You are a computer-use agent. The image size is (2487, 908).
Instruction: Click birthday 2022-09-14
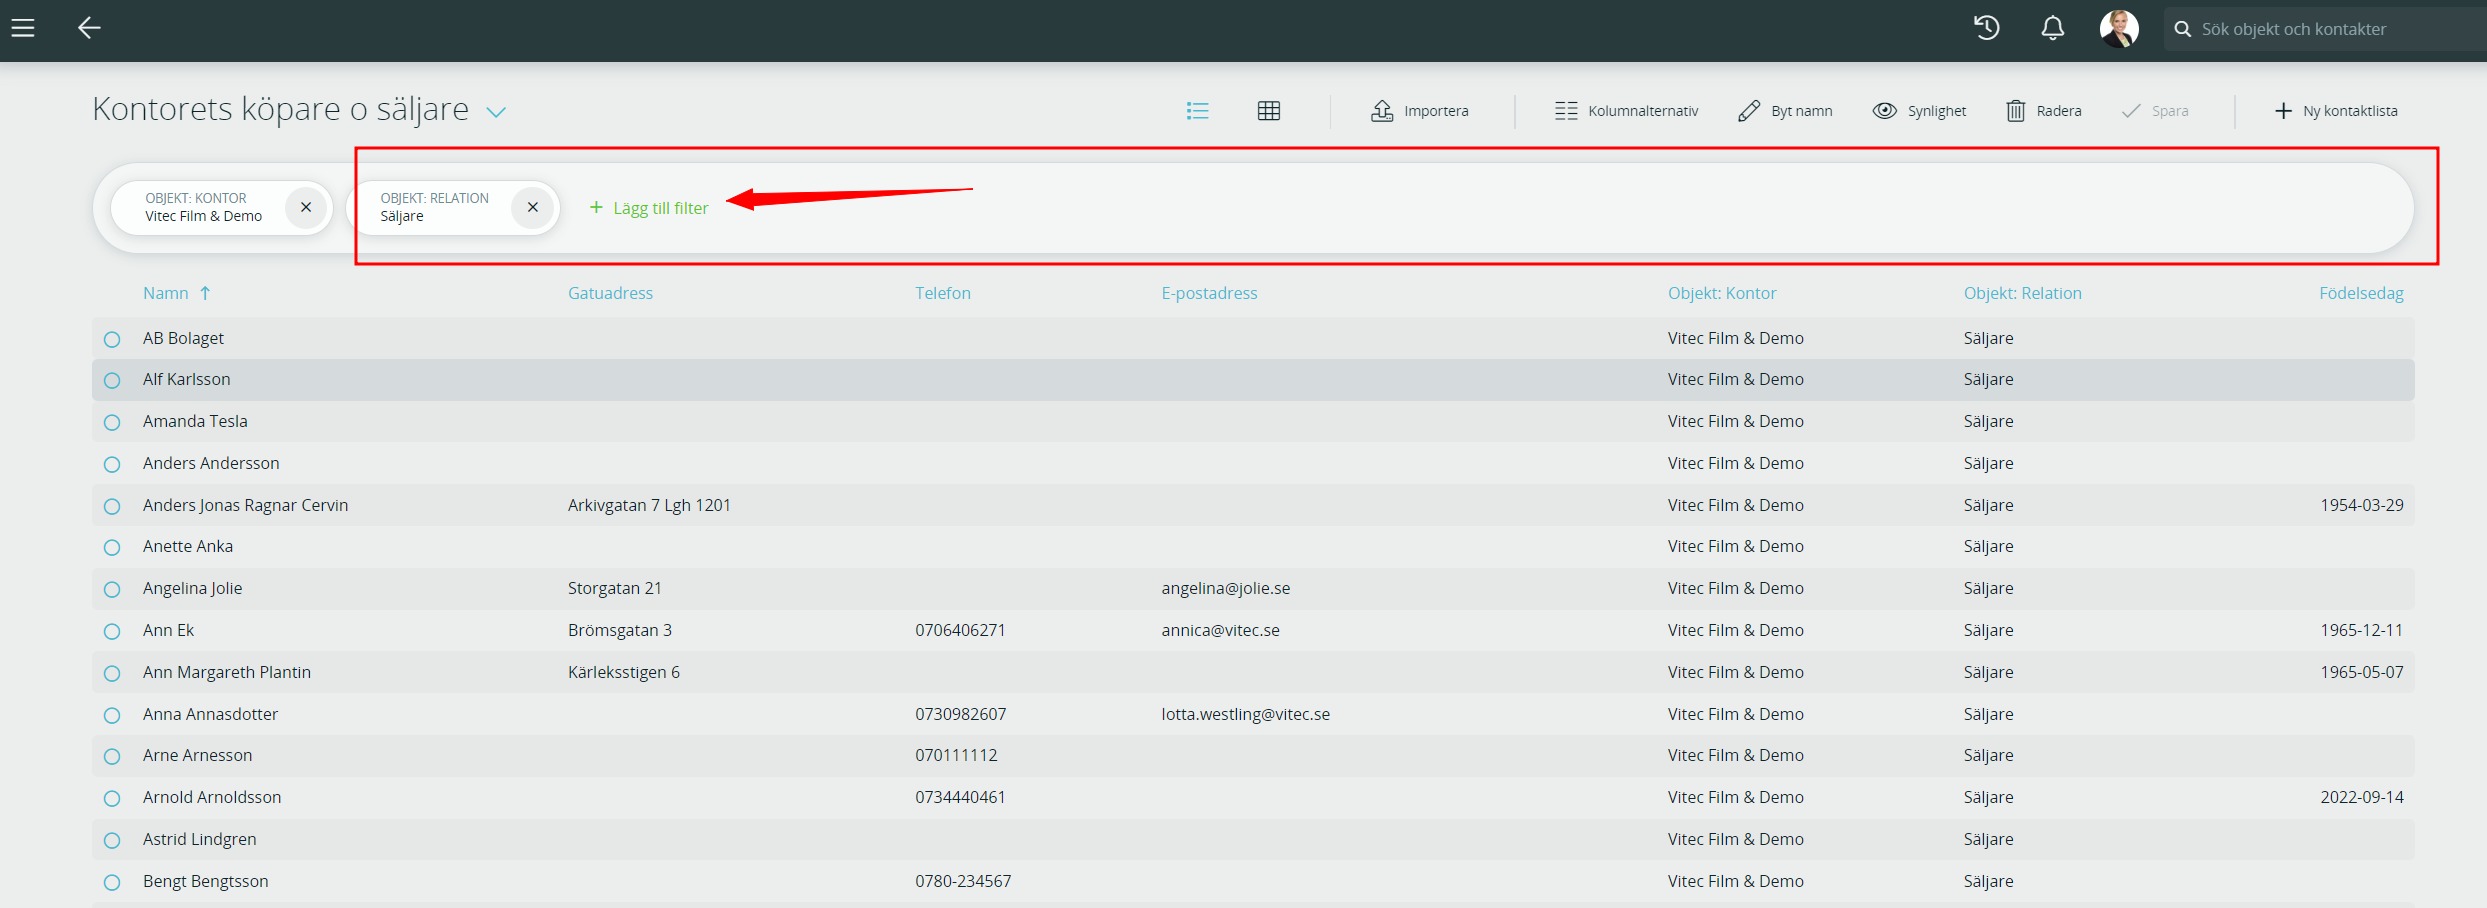tap(2362, 797)
